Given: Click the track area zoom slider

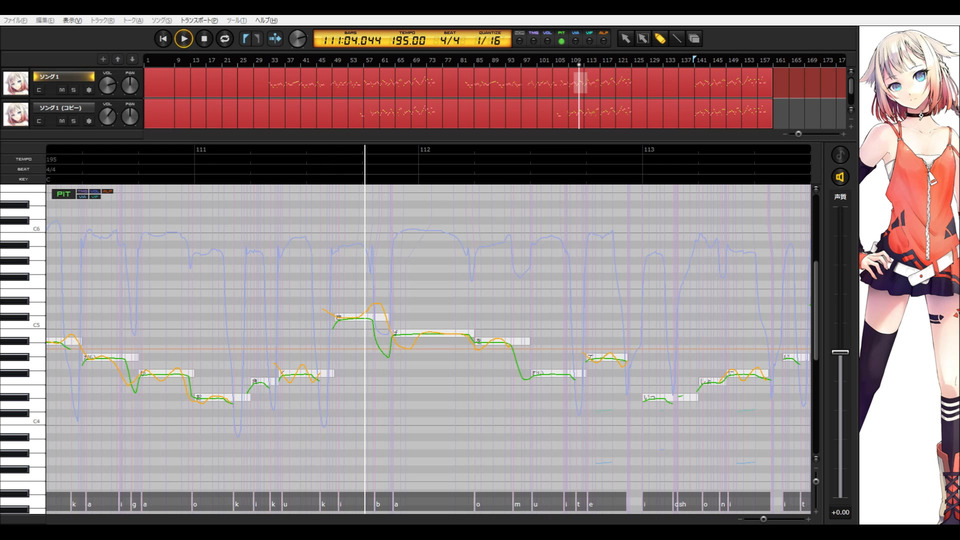Looking at the screenshot, I should pos(798,133).
